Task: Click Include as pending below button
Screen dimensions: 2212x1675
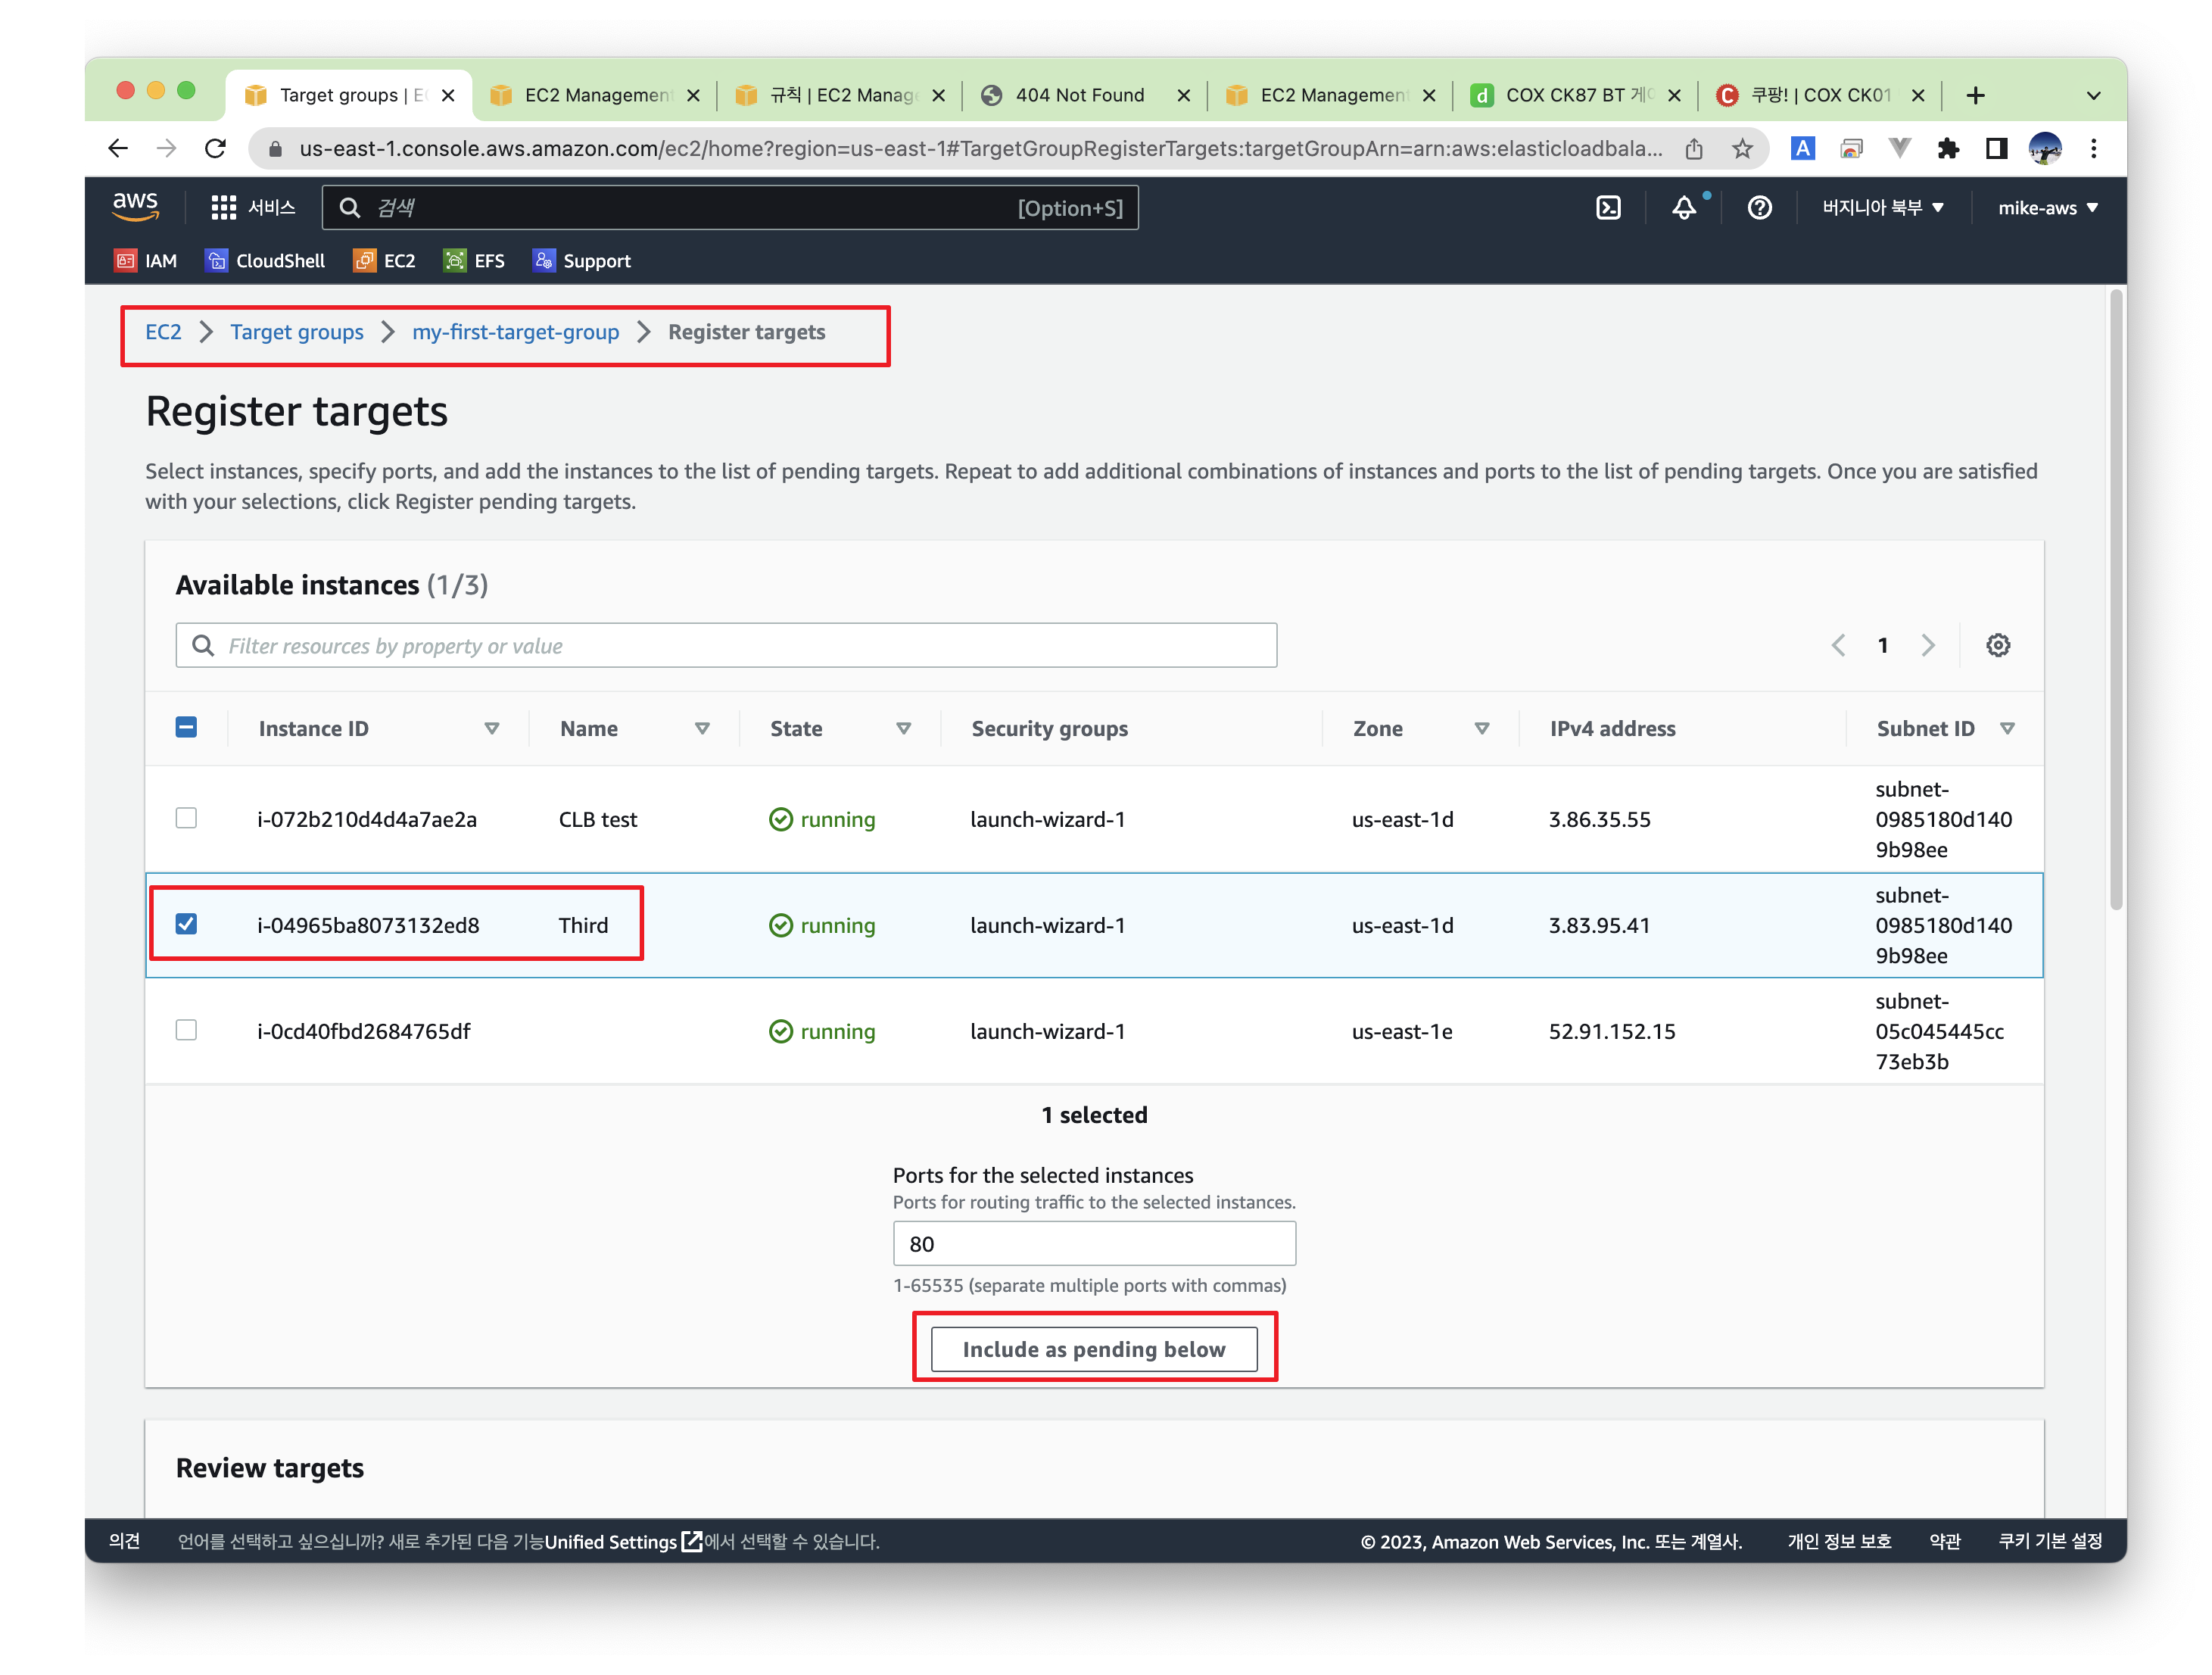Action: tap(1093, 1349)
